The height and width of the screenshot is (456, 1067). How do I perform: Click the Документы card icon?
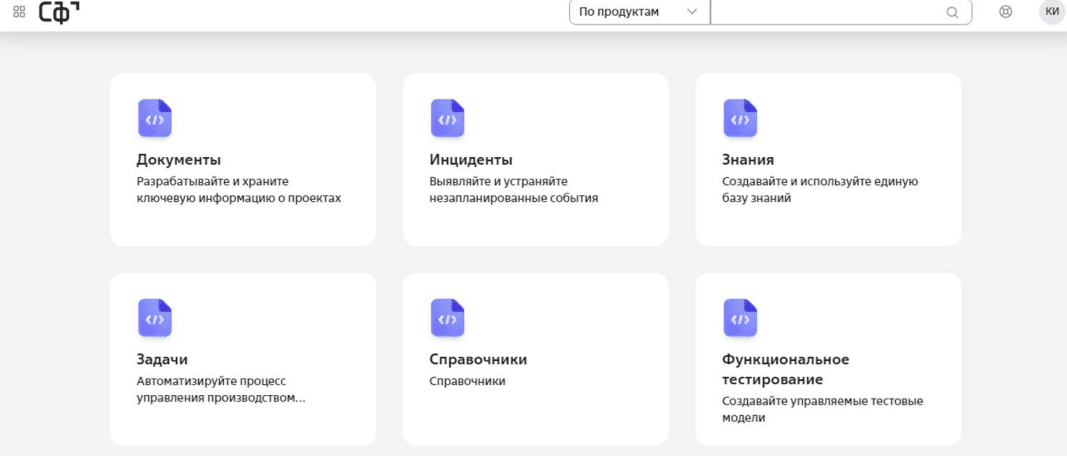coord(154,119)
